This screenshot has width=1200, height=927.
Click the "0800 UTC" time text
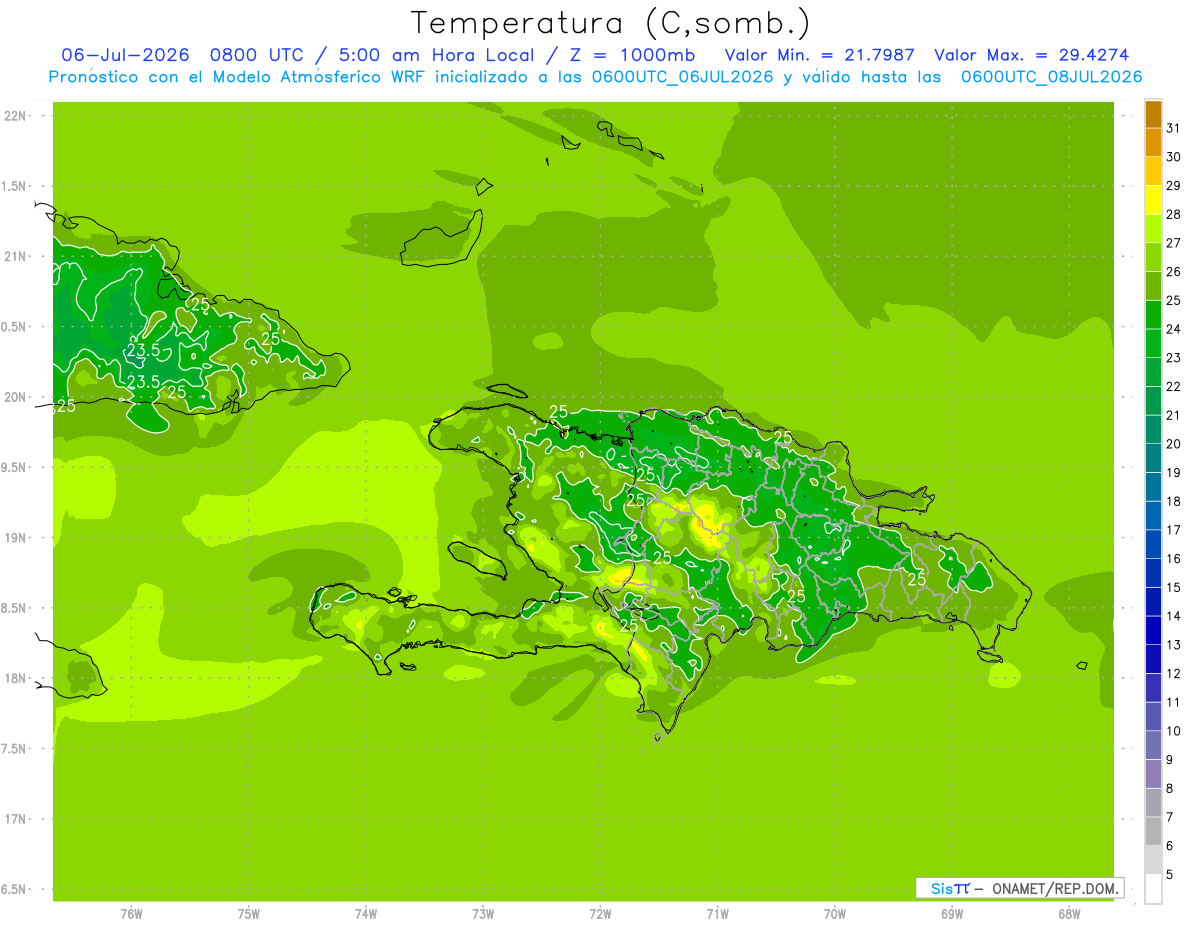point(256,55)
